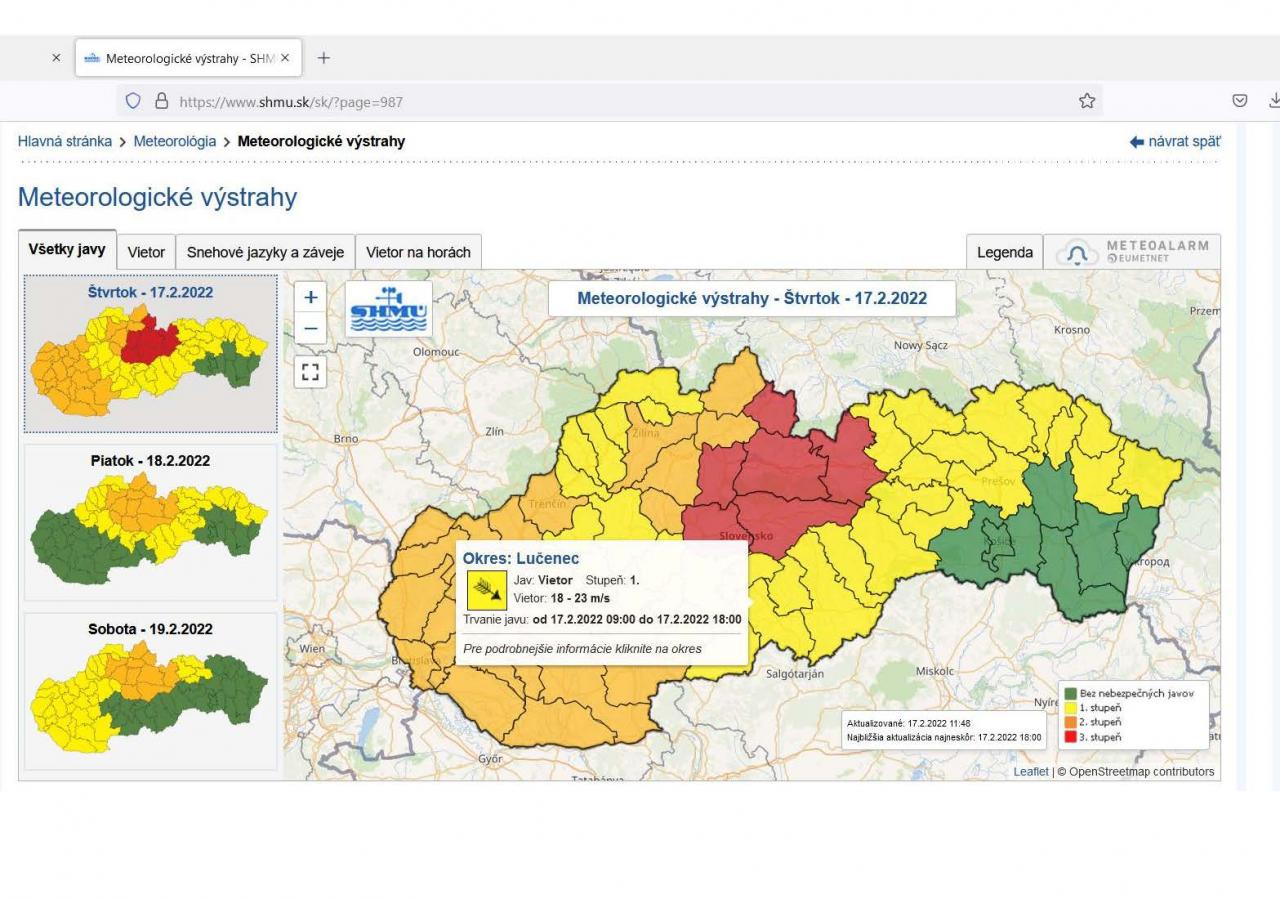1280x899 pixels.
Task: Open a new browser tab
Action: pyautogui.click(x=323, y=58)
